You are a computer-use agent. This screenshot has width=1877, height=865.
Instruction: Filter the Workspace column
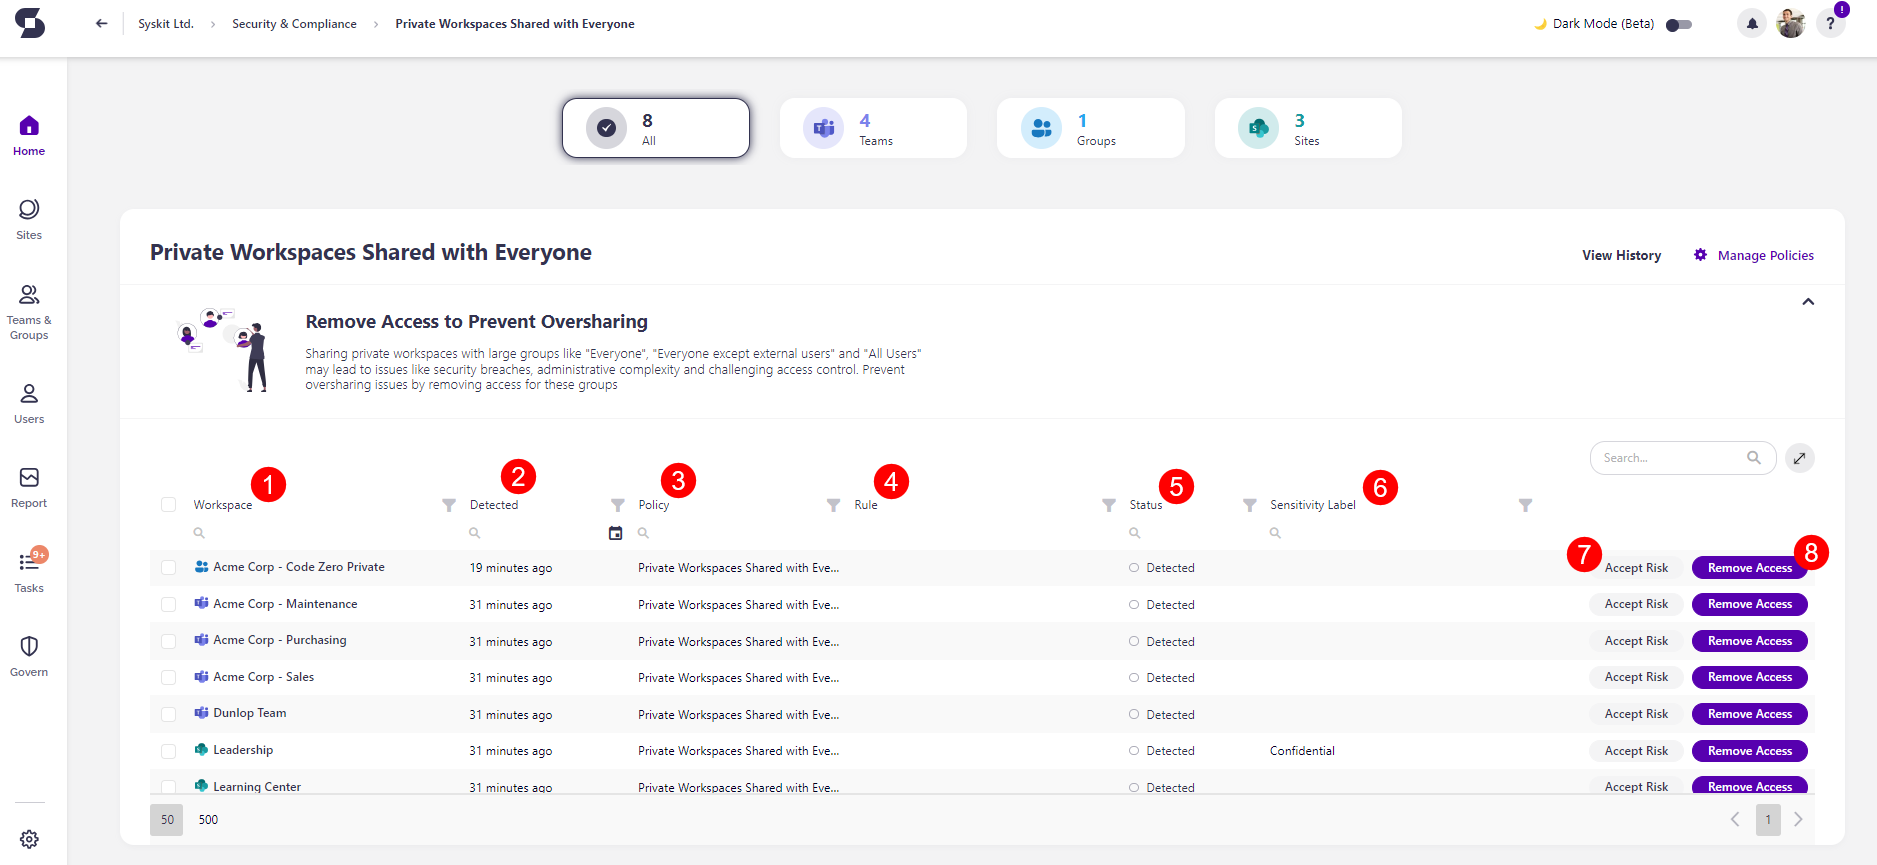tap(449, 505)
